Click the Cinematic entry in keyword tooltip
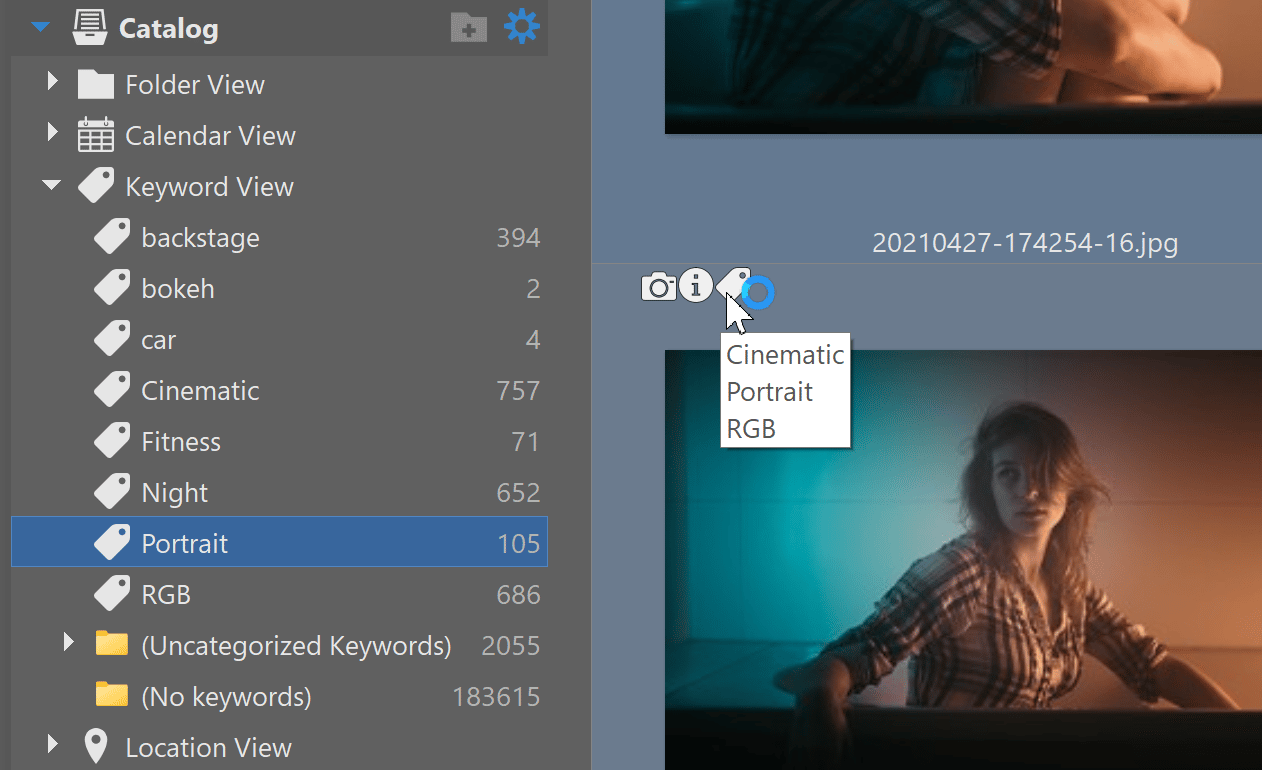 click(x=785, y=355)
